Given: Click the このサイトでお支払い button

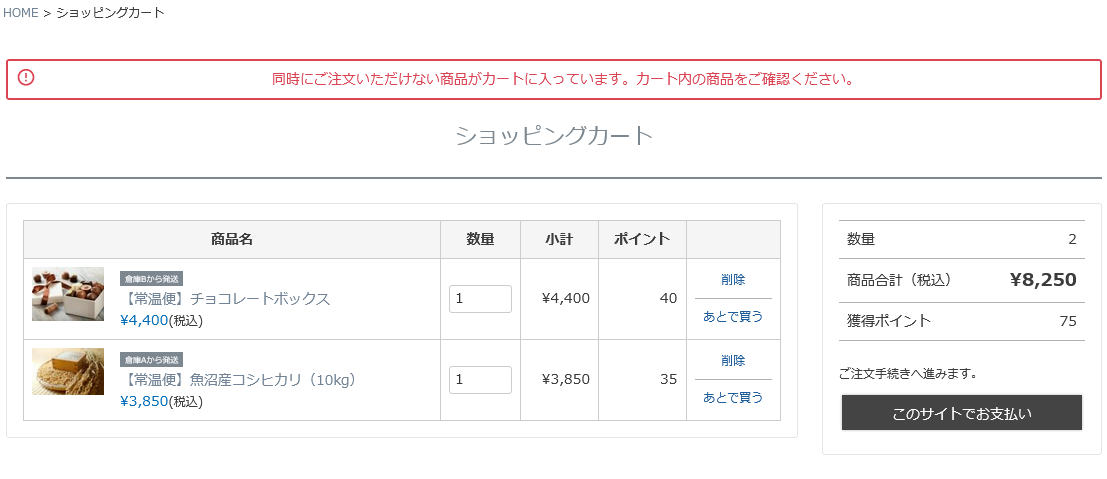Looking at the screenshot, I should [x=962, y=413].
